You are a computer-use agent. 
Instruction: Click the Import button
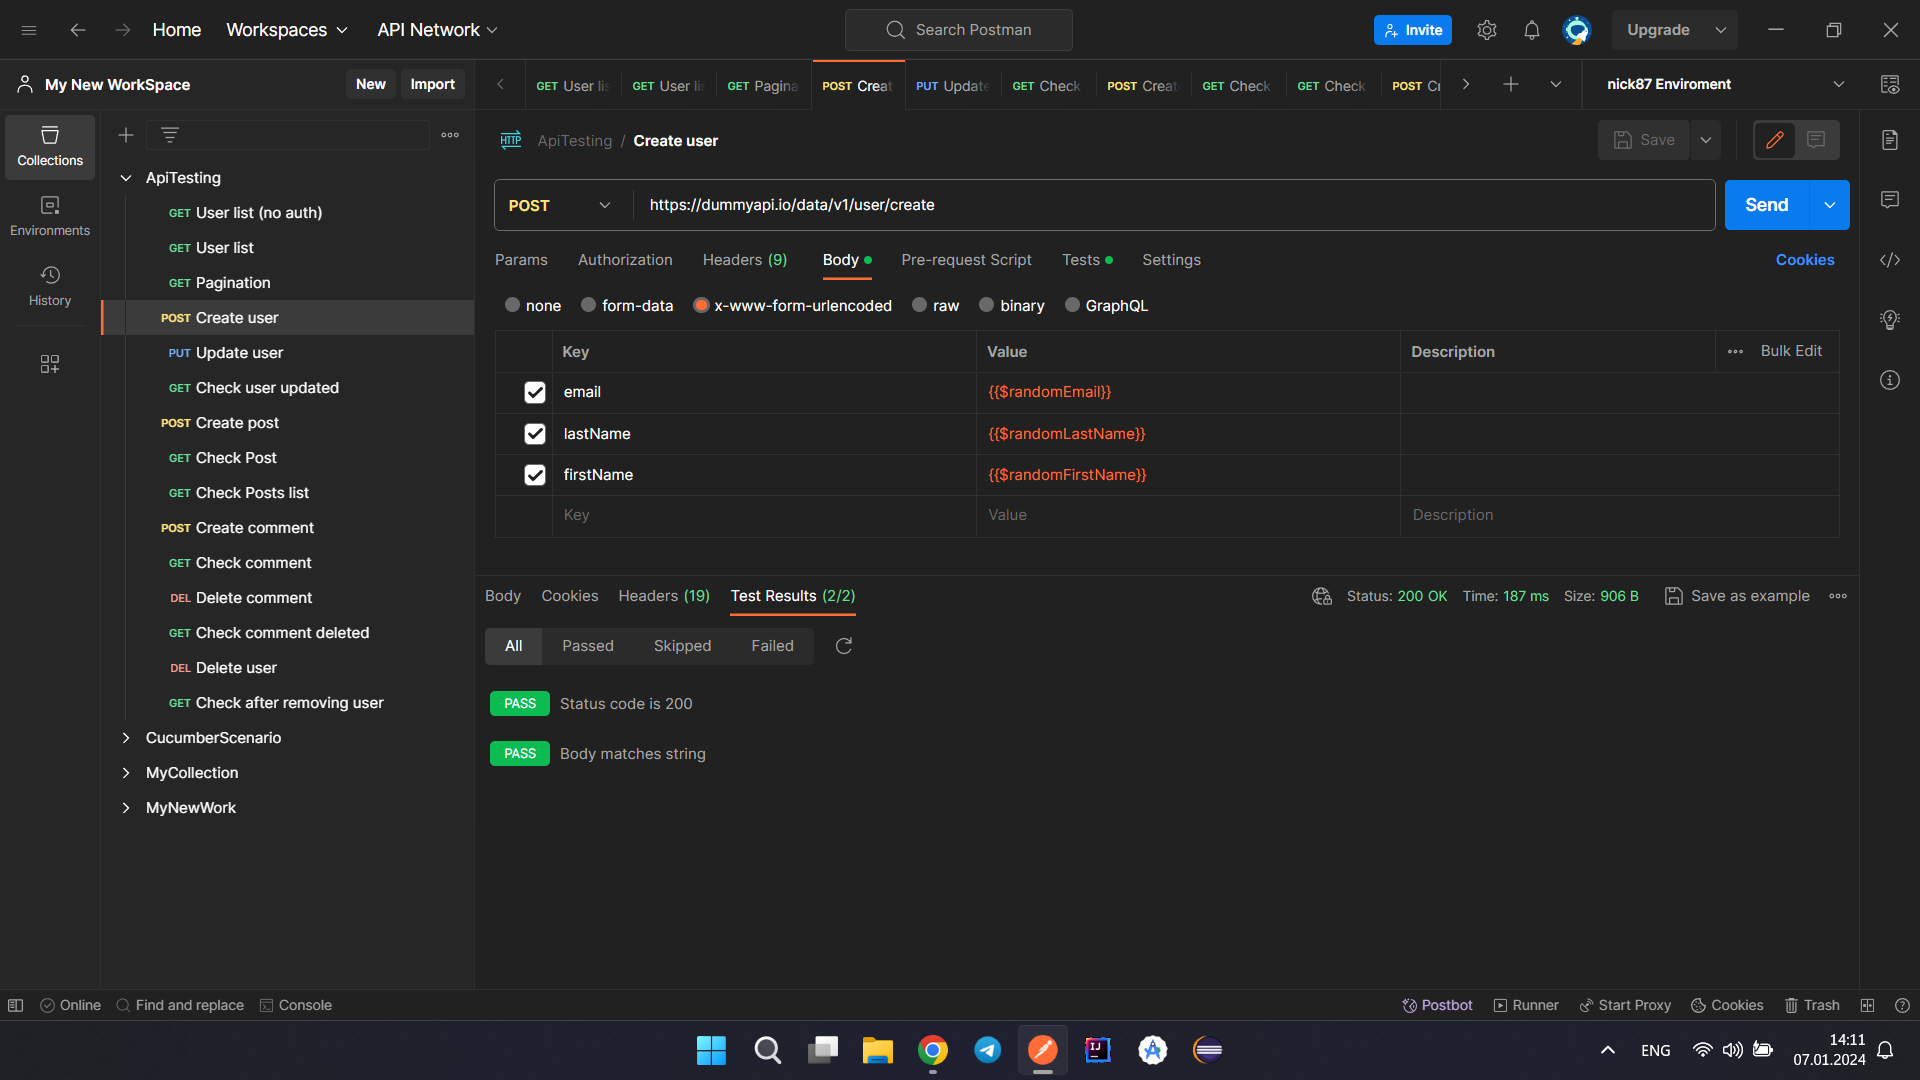432,85
